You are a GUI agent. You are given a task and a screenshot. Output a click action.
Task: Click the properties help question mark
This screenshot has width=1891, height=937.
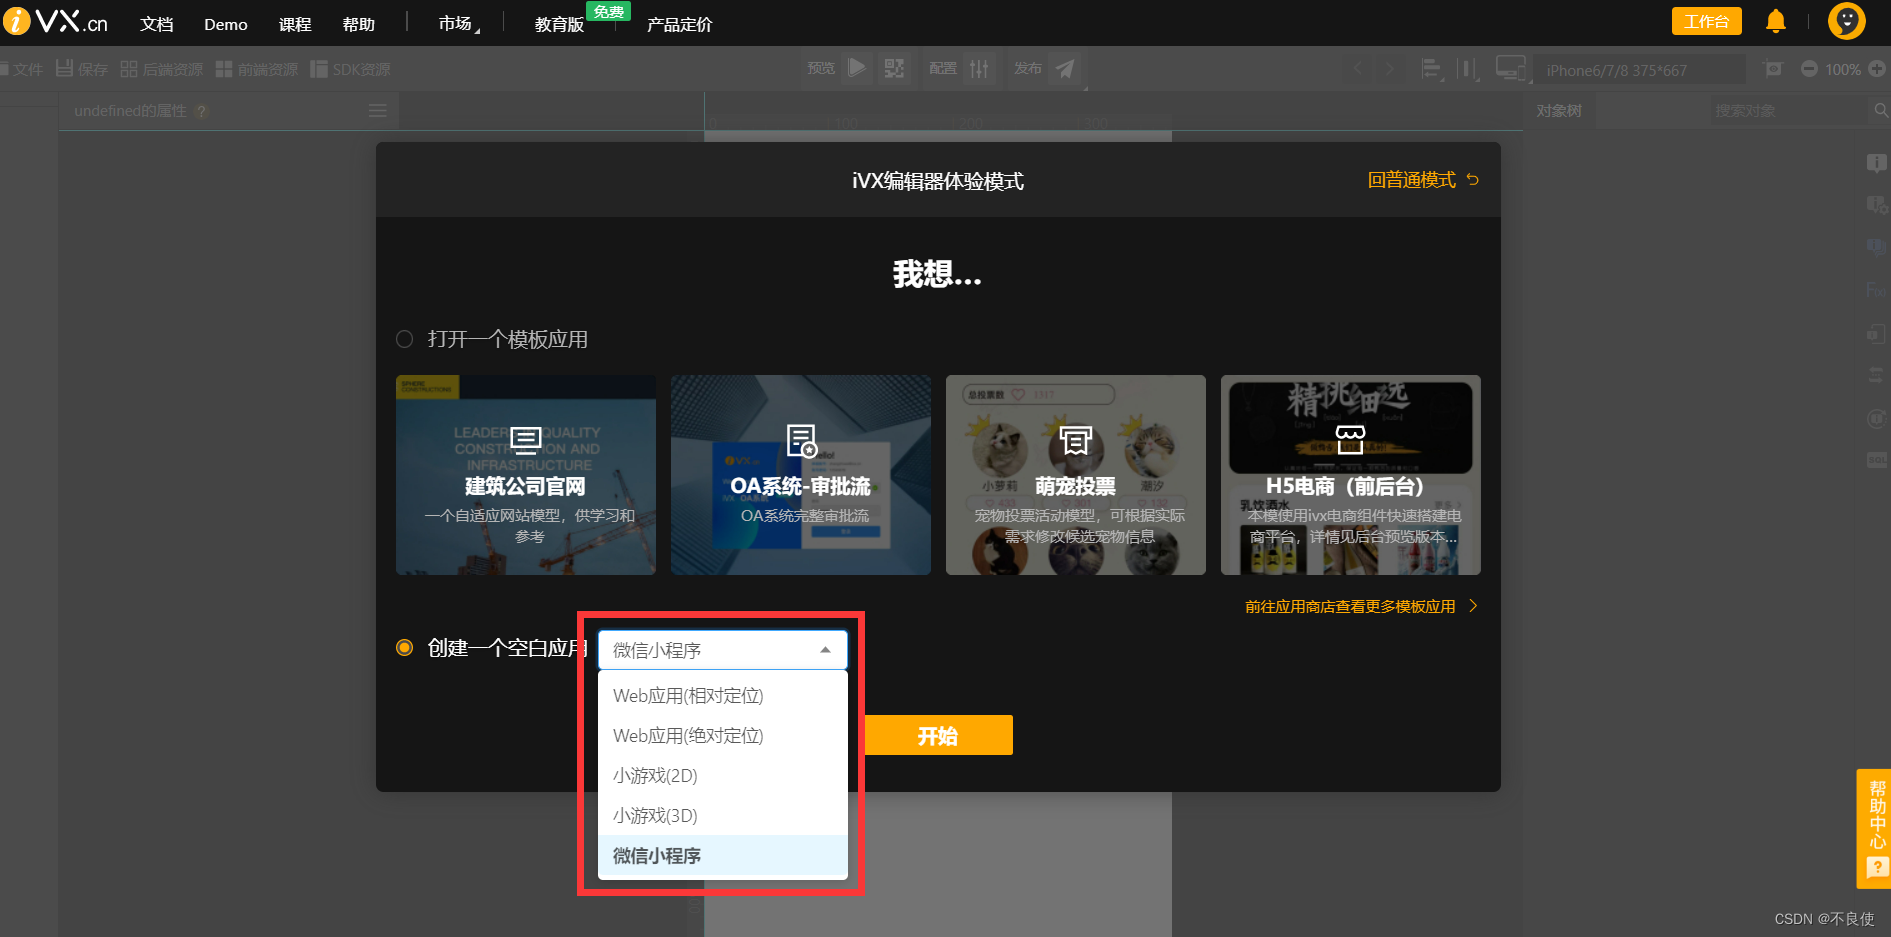pos(202,111)
